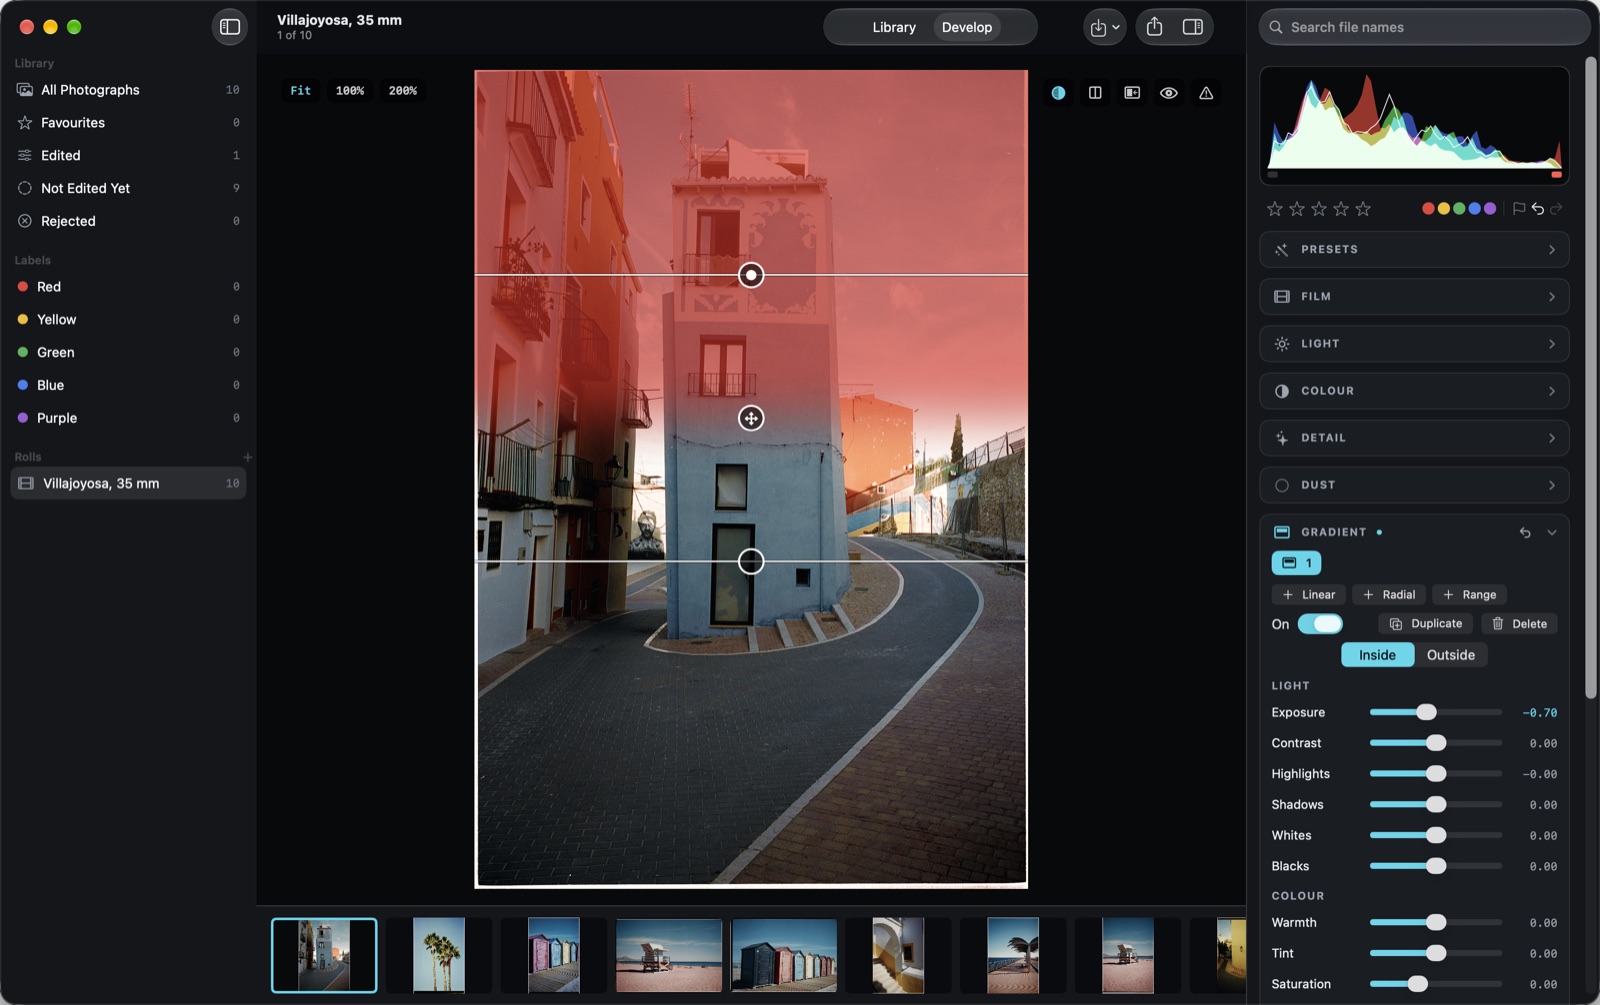Select the palm trees thumbnail in filmstrip
The height and width of the screenshot is (1005, 1600).
tap(439, 955)
